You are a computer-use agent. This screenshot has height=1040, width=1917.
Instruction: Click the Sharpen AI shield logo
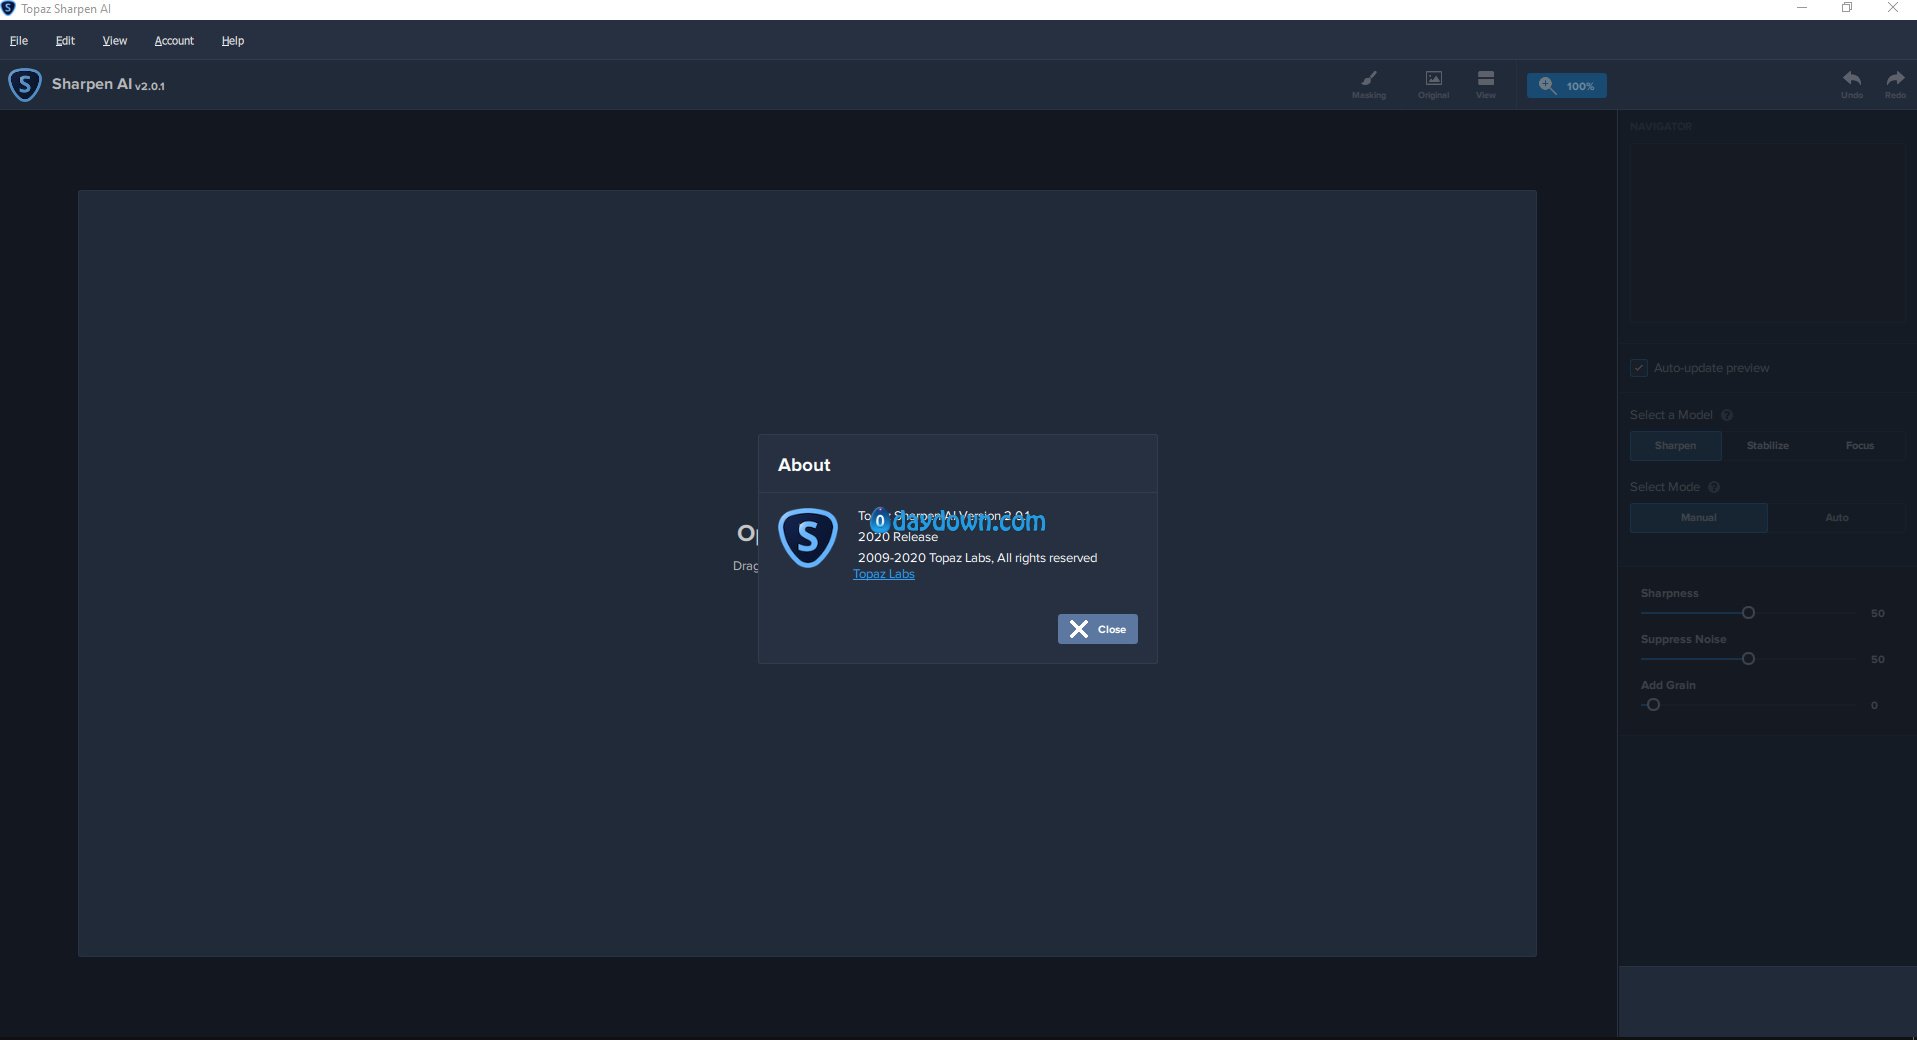(x=25, y=85)
